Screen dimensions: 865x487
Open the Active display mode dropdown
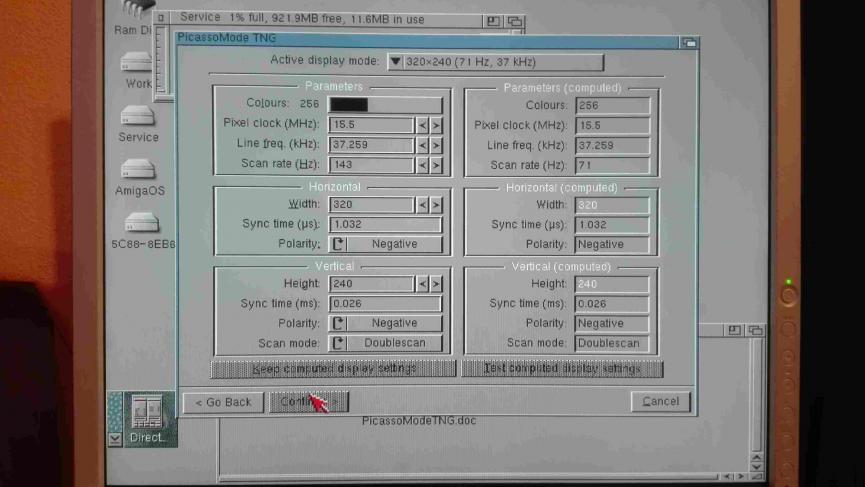[x=495, y=62]
